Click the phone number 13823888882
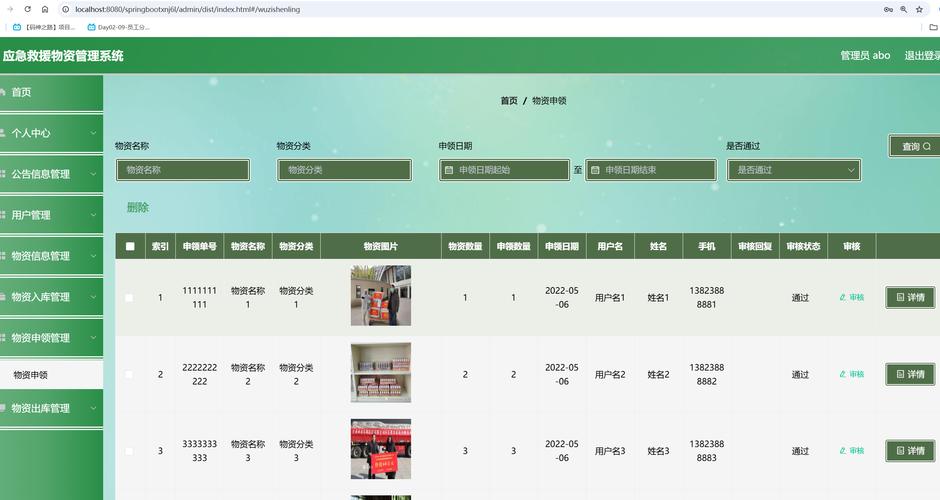This screenshot has width=940, height=500. (x=707, y=374)
